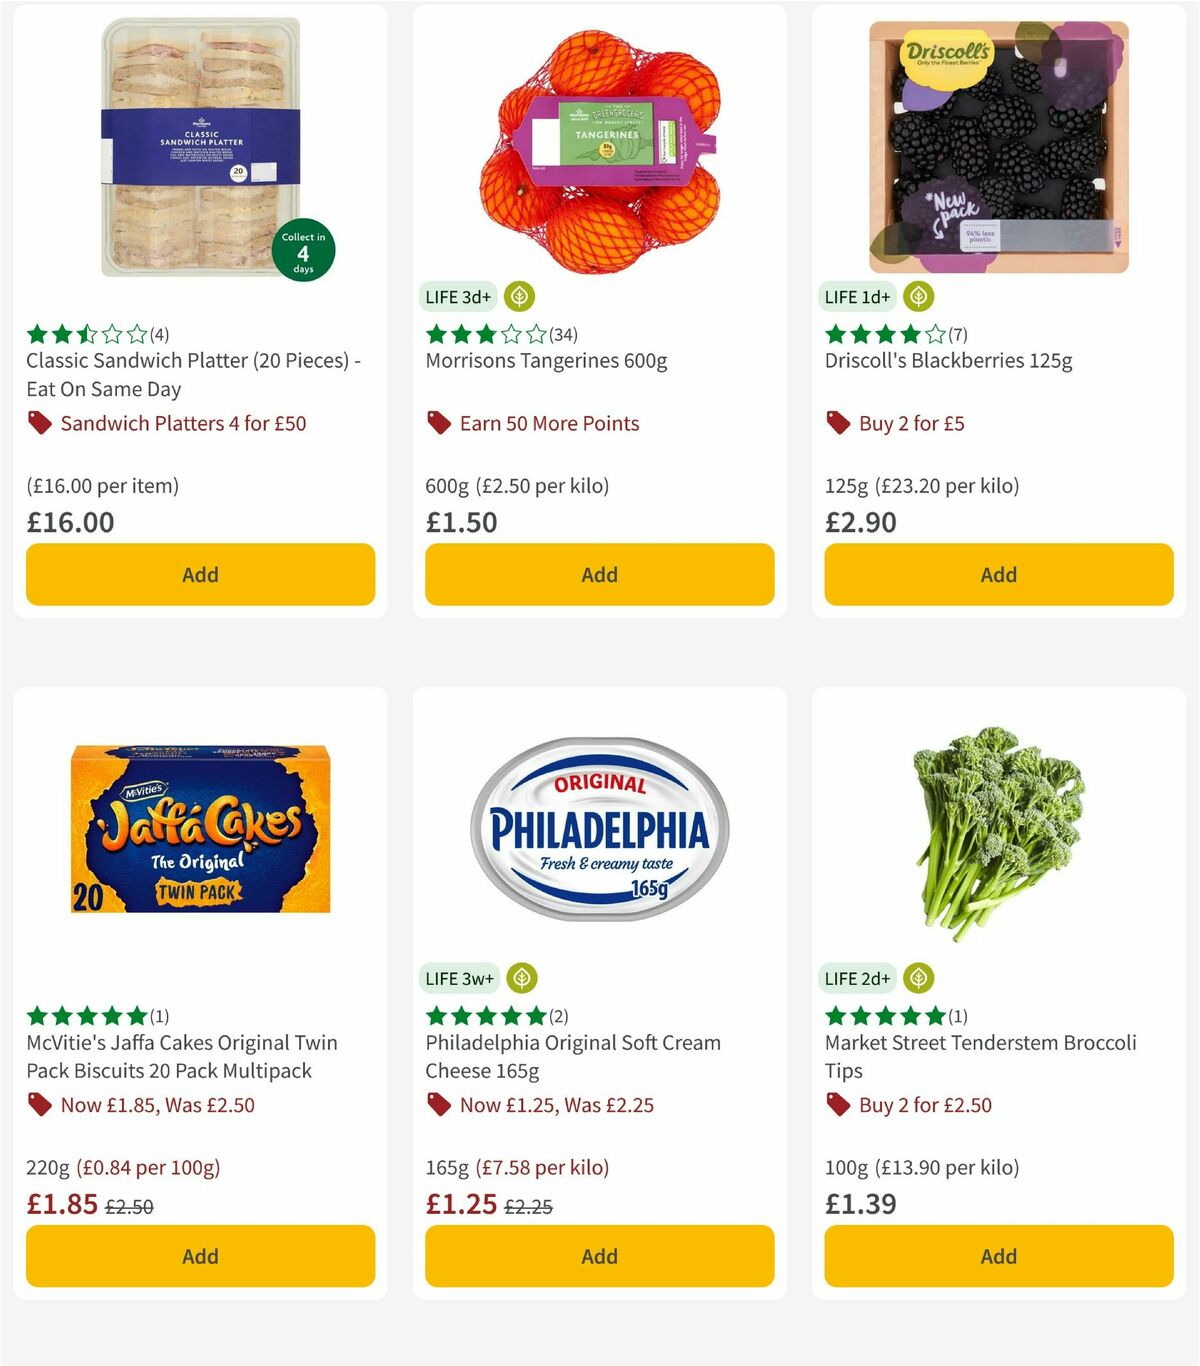1200x1366 pixels.
Task: Click the red tag icon beside 'Buy 2 for £5'
Action: click(838, 423)
